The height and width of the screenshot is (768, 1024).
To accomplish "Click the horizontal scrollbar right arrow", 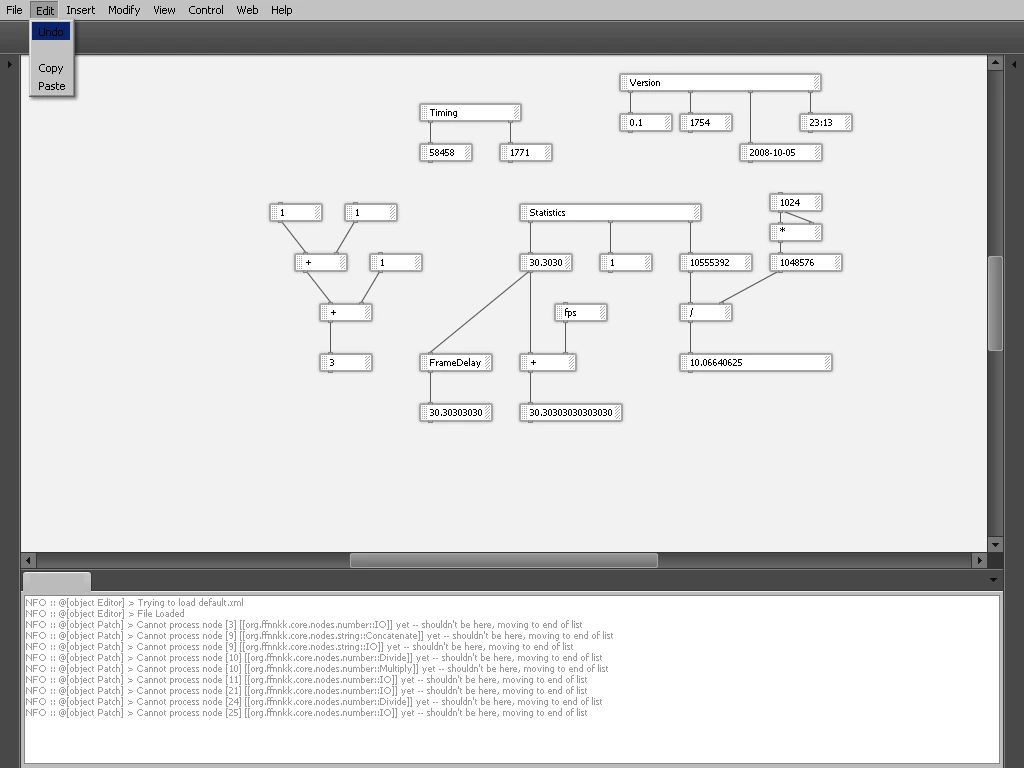I will tap(979, 560).
